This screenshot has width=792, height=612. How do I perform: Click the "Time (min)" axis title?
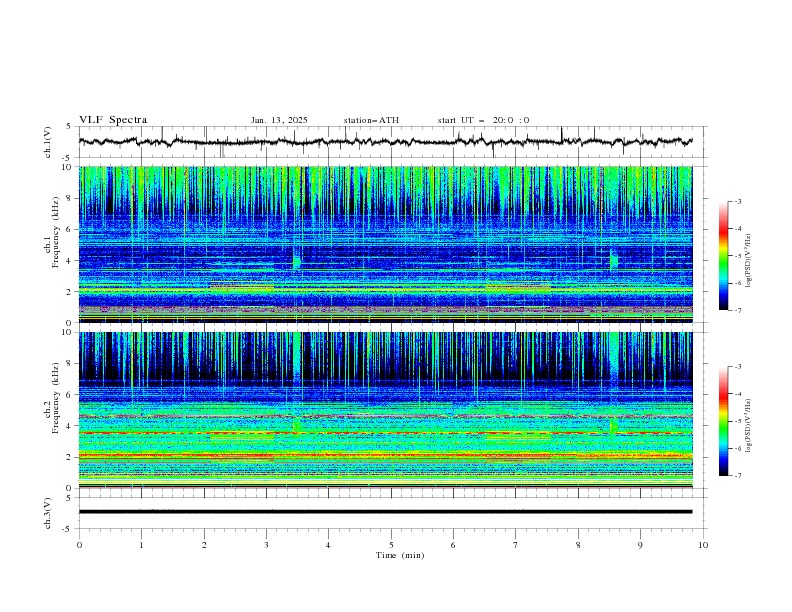pos(400,555)
